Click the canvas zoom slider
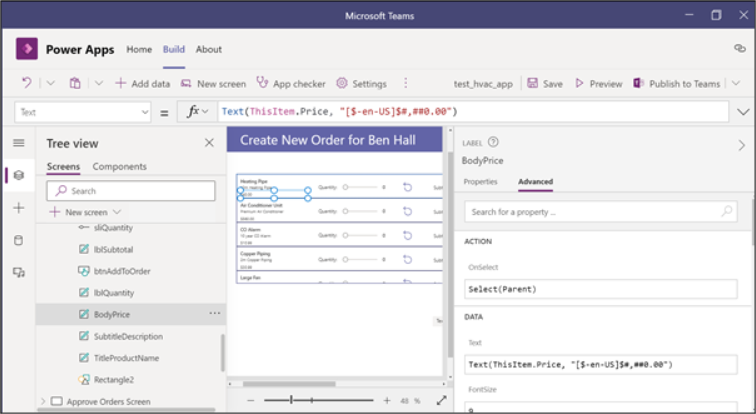 [x=319, y=400]
